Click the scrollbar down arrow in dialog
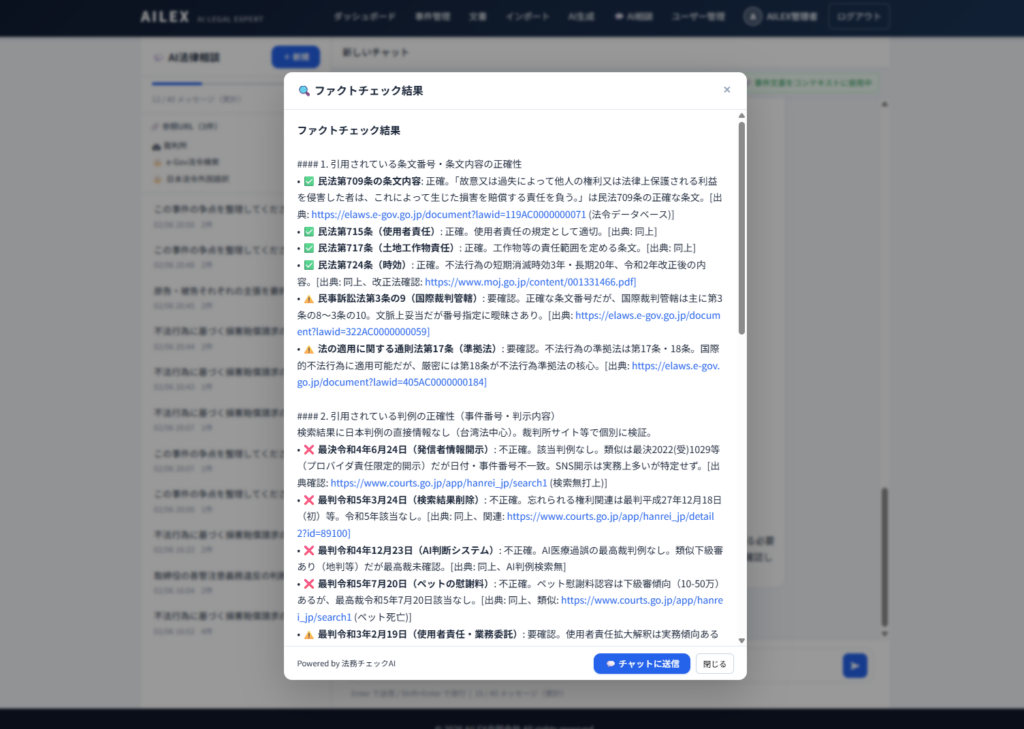 (741, 640)
